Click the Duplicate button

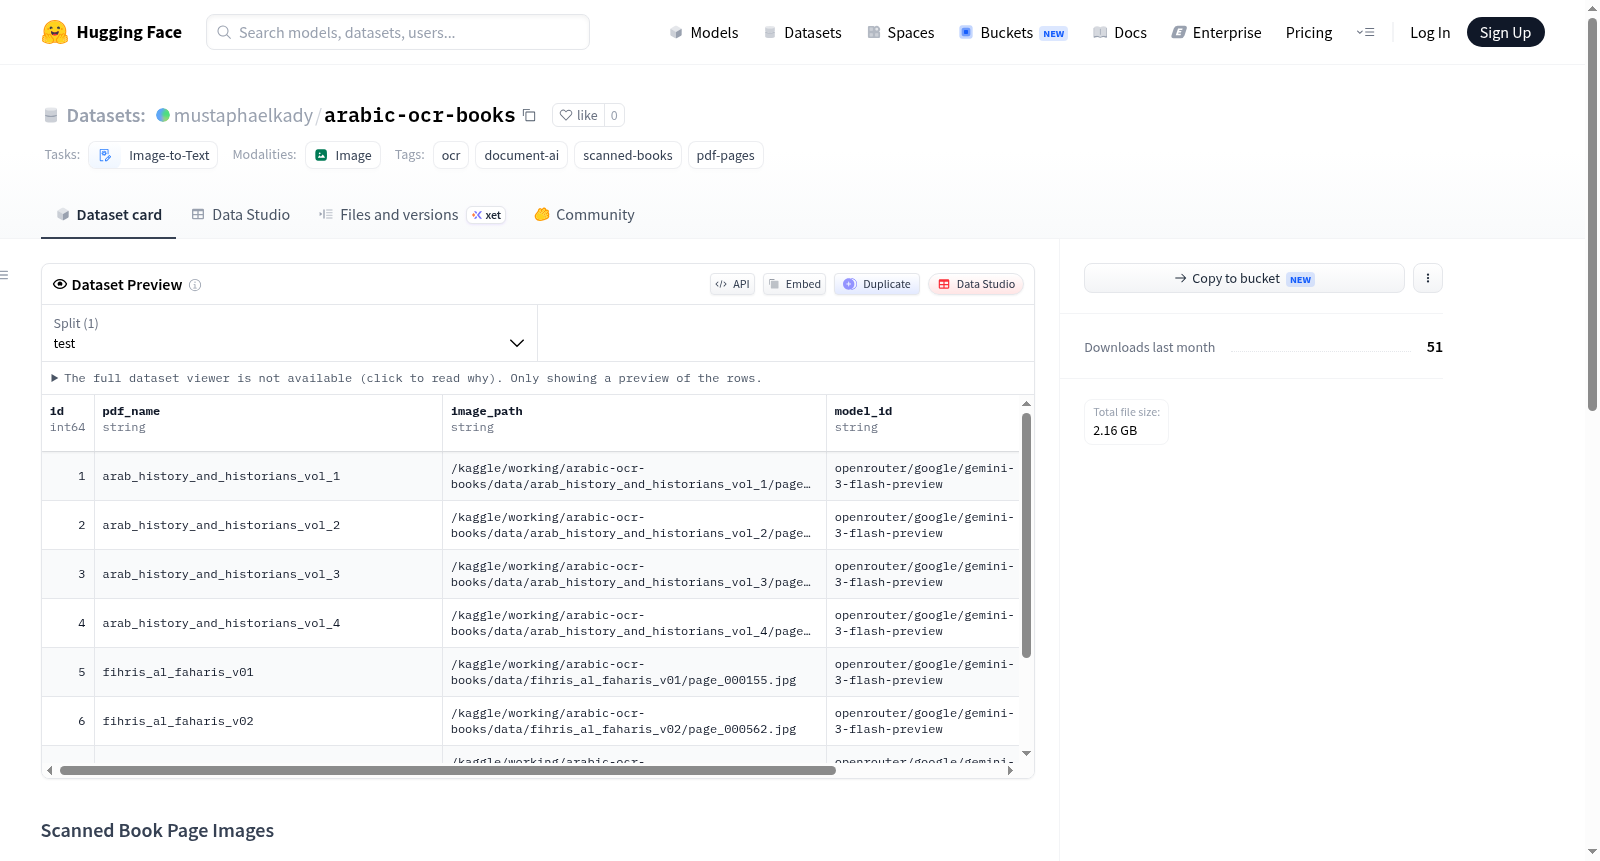[x=877, y=284]
